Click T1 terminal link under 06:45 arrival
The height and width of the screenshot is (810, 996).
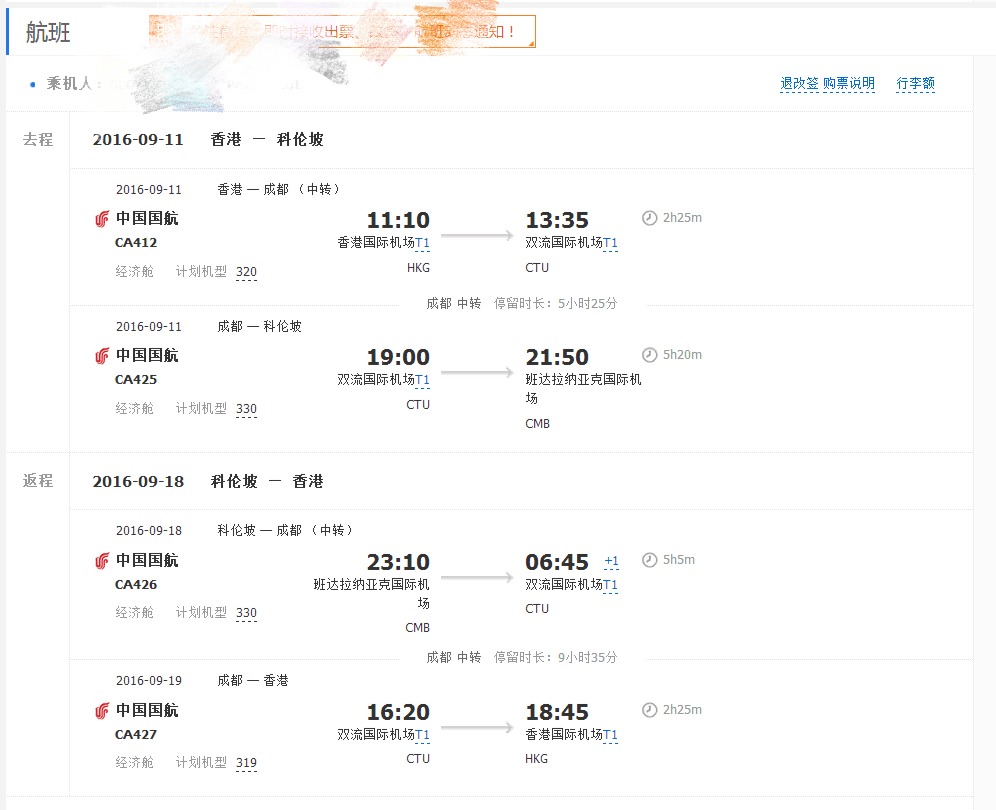click(610, 584)
